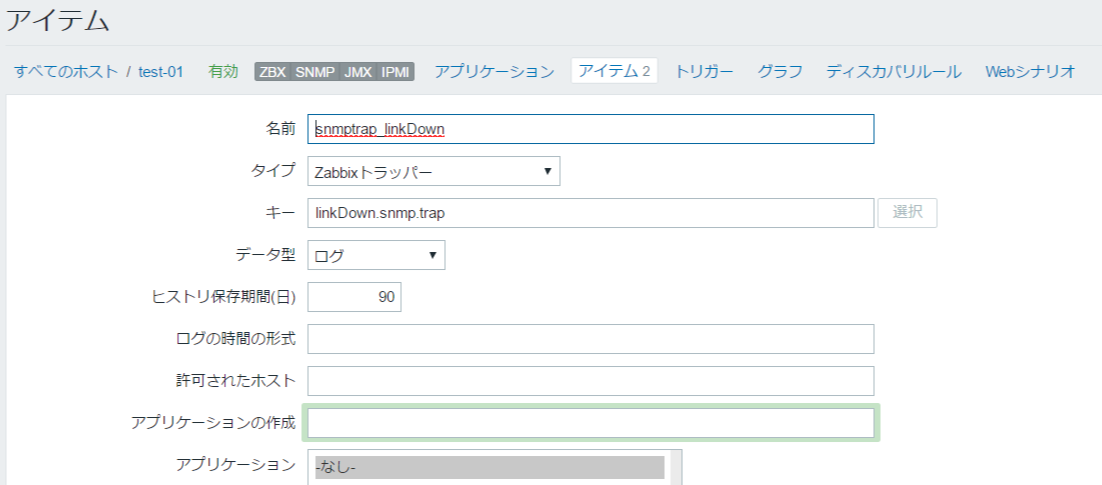Expand the データ型 dropdown set to ログ

point(376,255)
